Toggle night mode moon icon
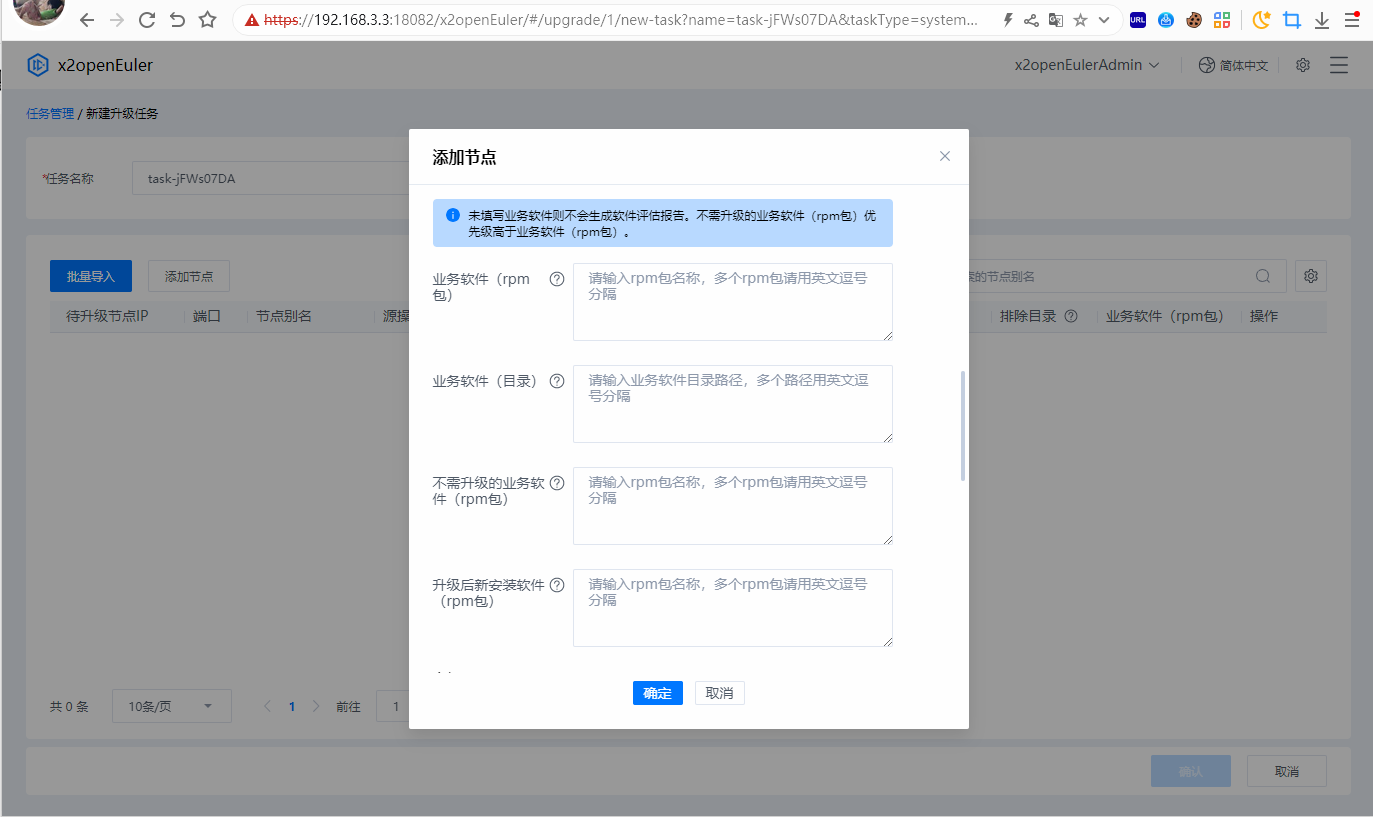 click(1261, 19)
